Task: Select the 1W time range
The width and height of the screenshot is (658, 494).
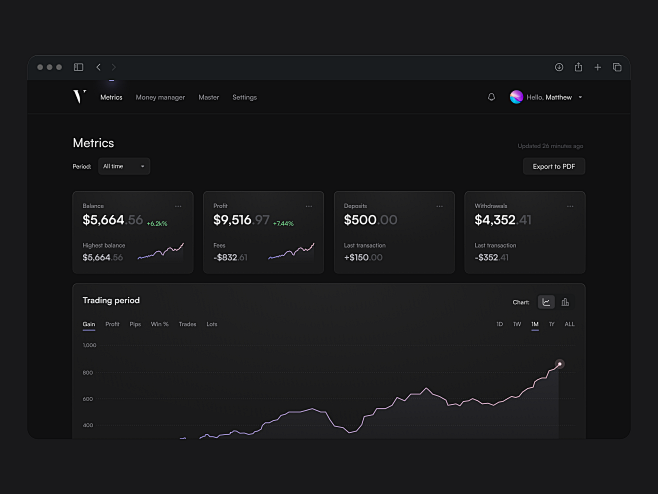Action: click(517, 325)
